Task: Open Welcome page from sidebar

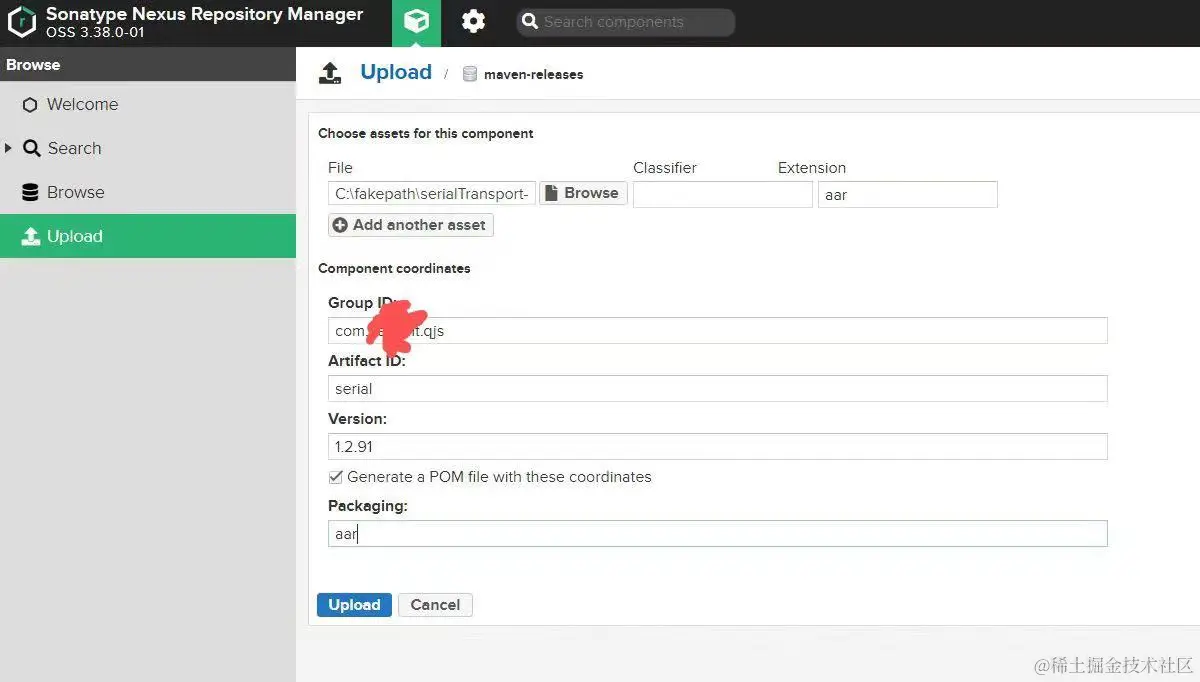Action: 148,104
